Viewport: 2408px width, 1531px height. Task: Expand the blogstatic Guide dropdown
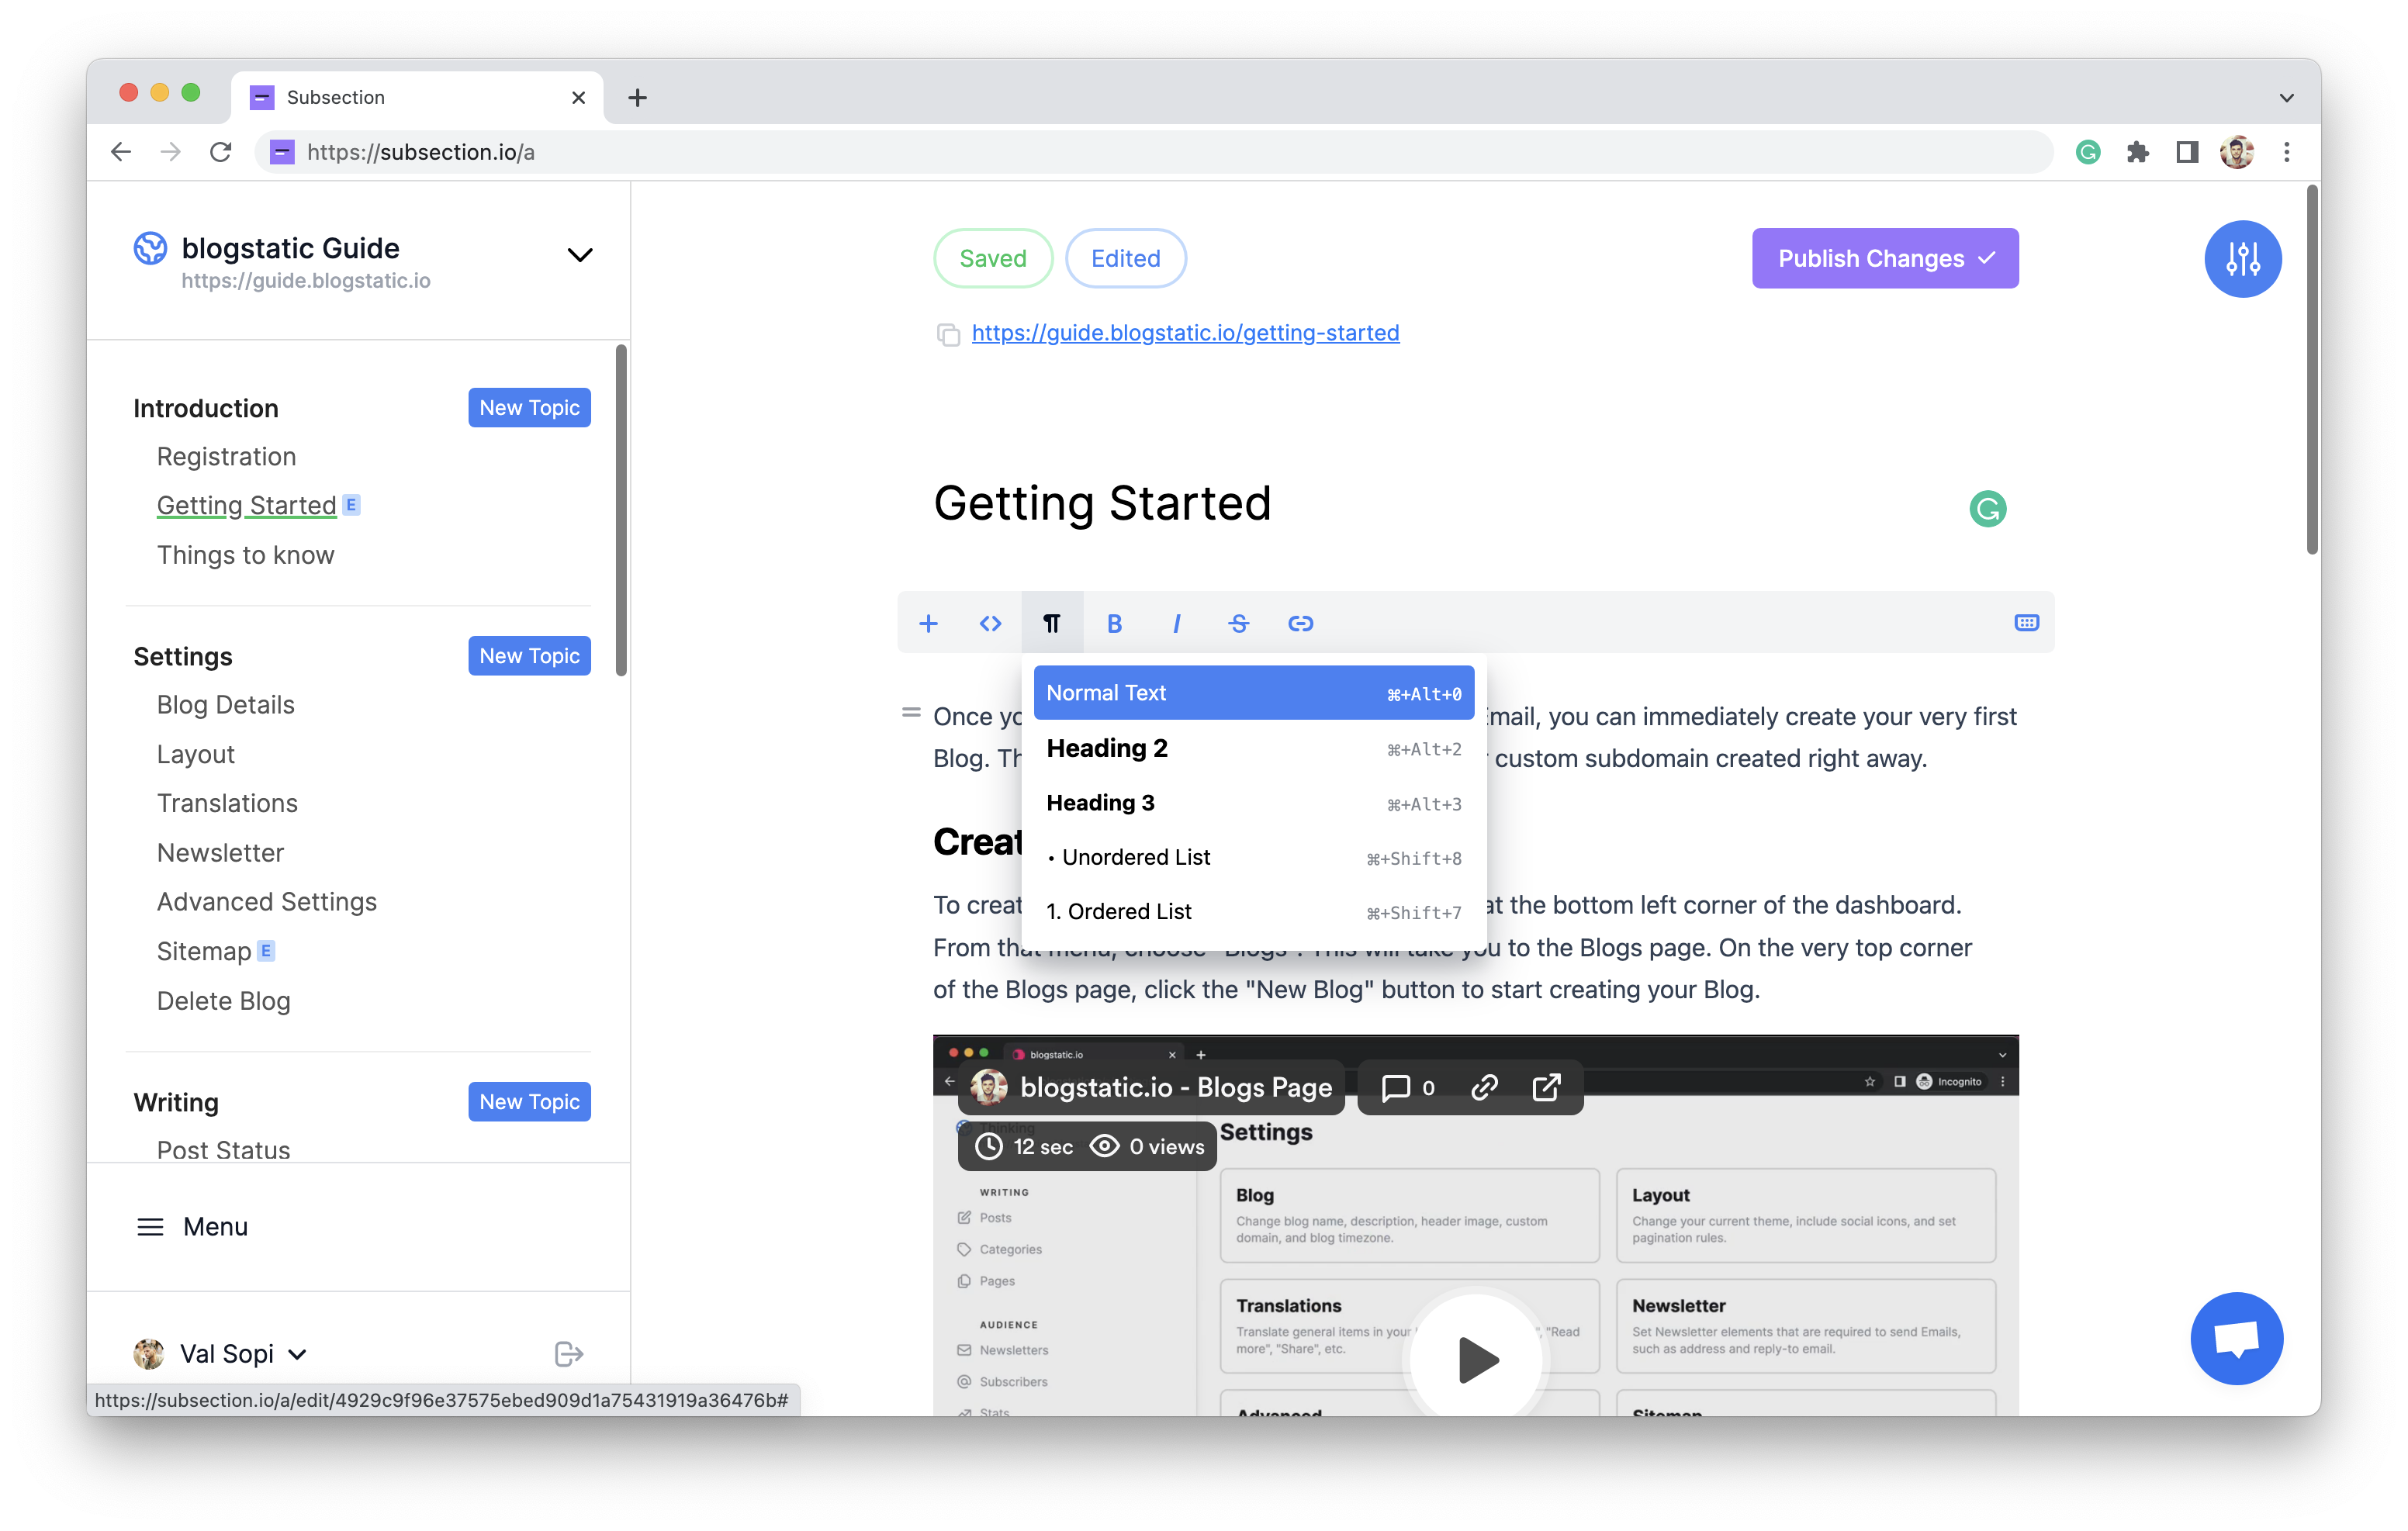tap(577, 253)
